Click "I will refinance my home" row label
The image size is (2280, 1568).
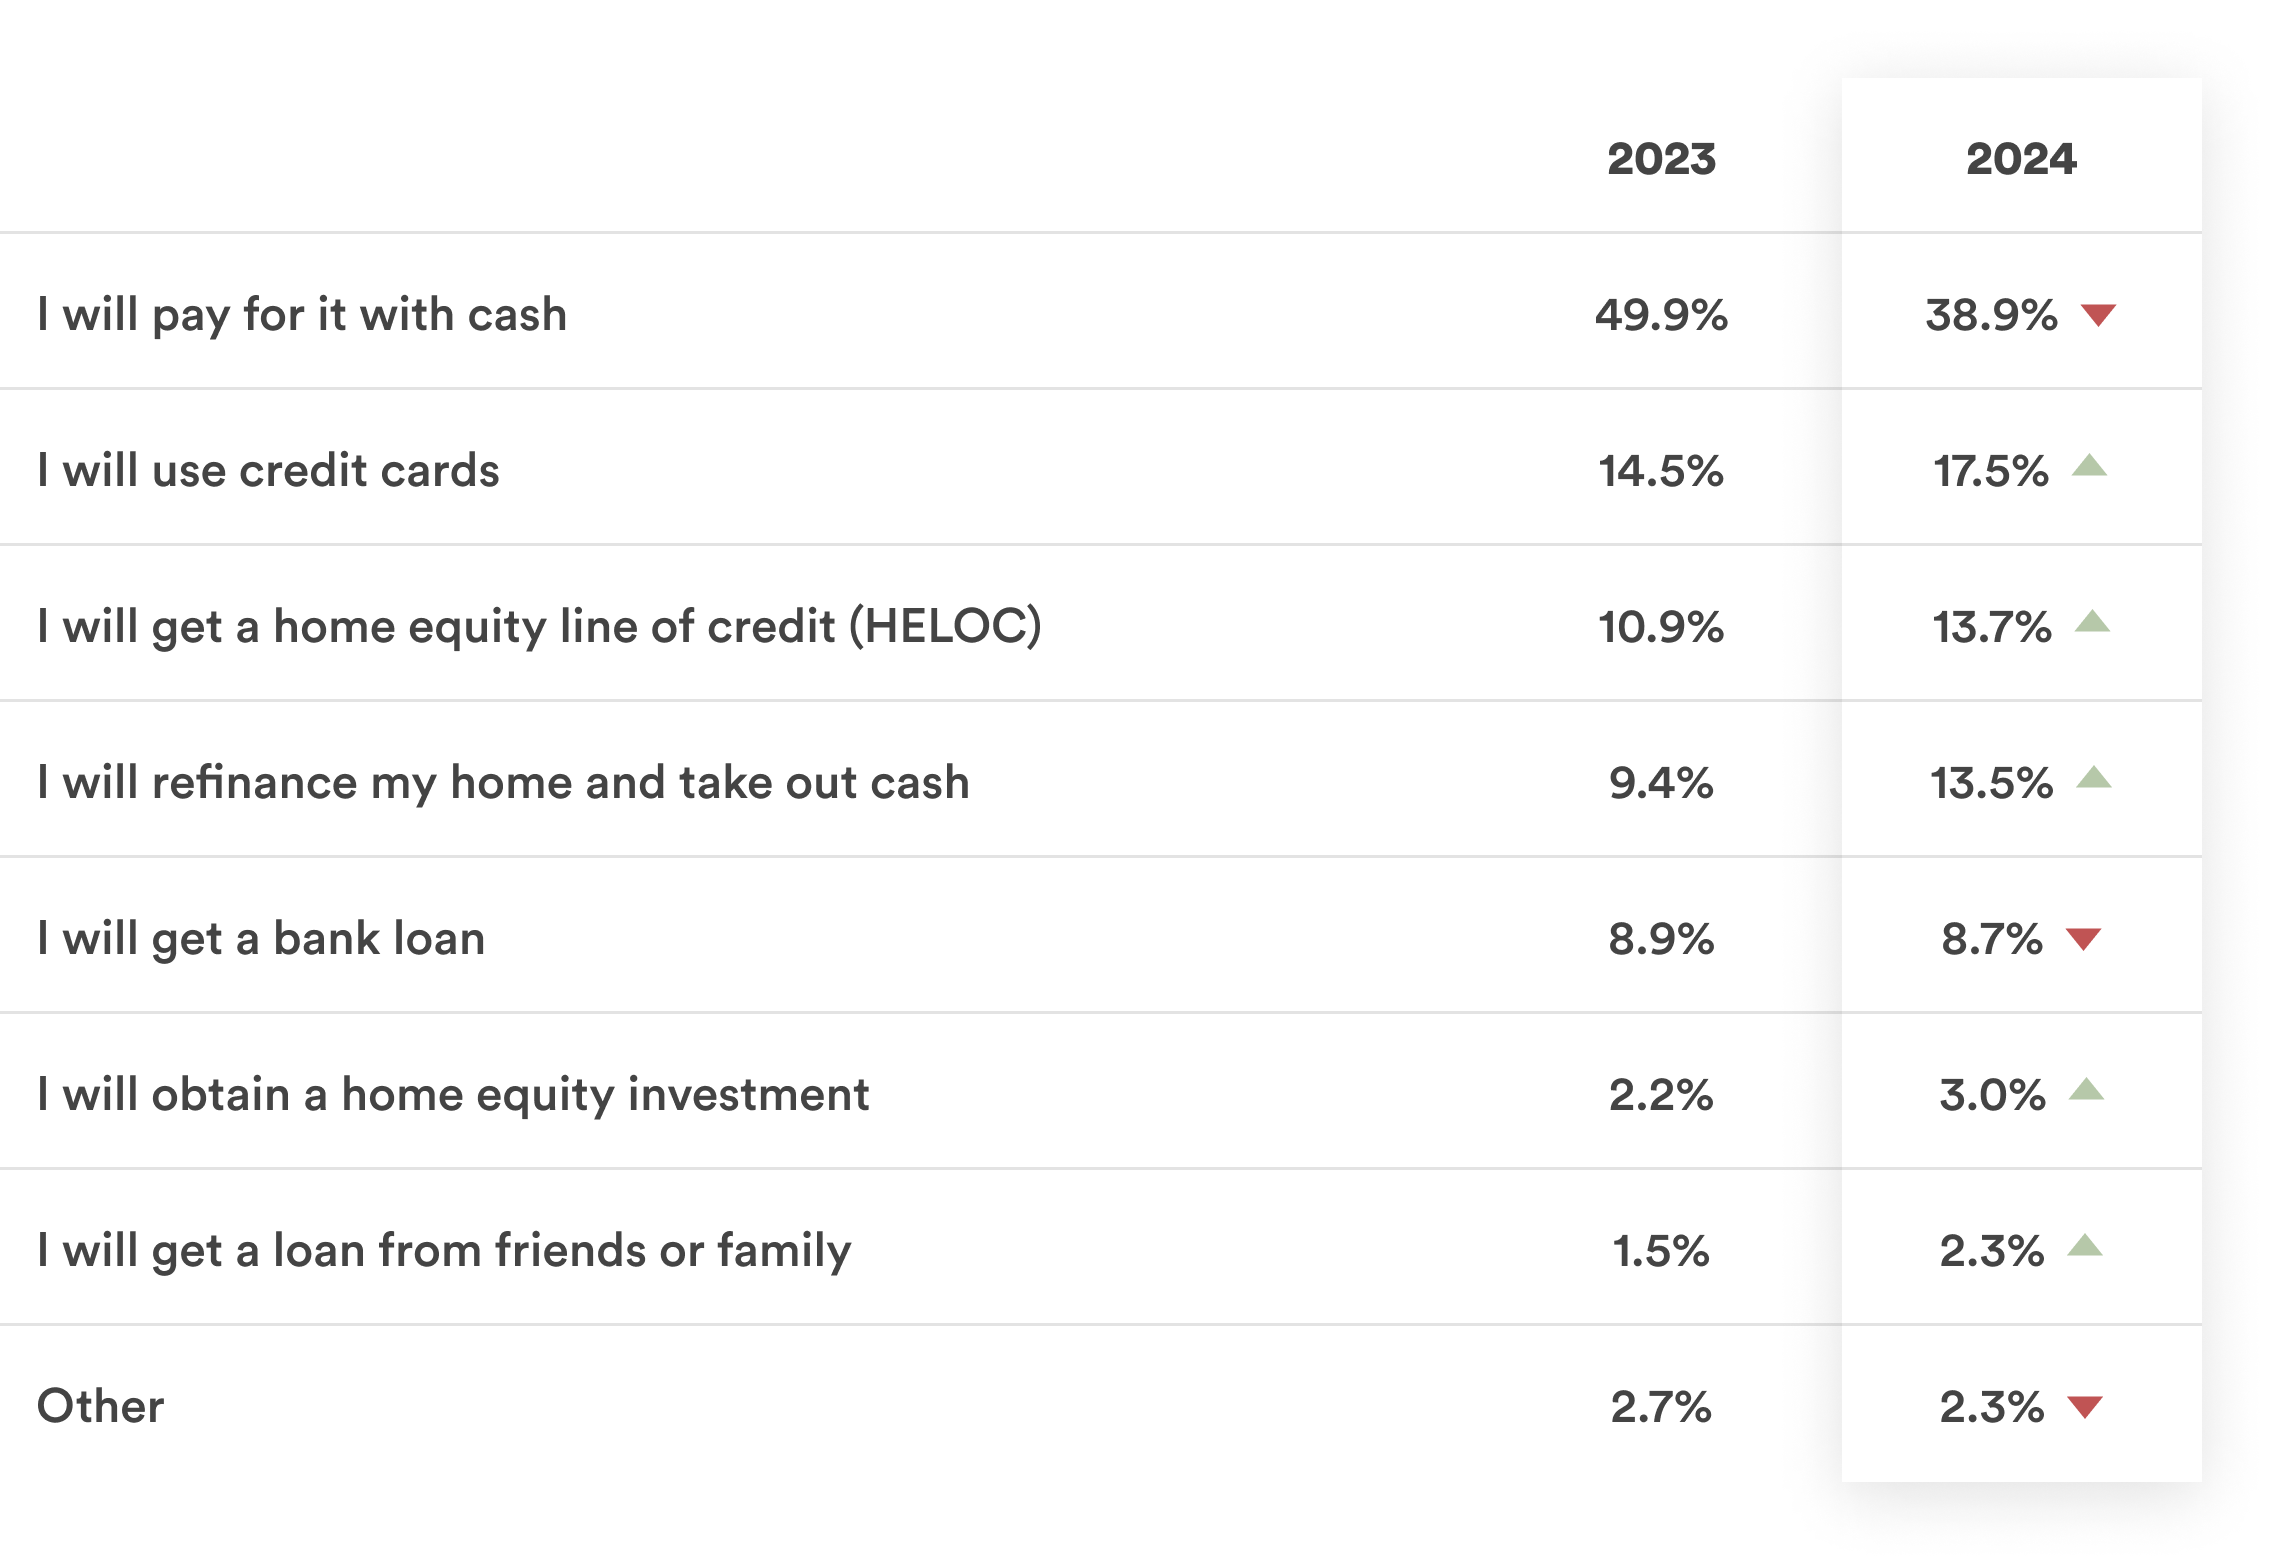click(503, 783)
